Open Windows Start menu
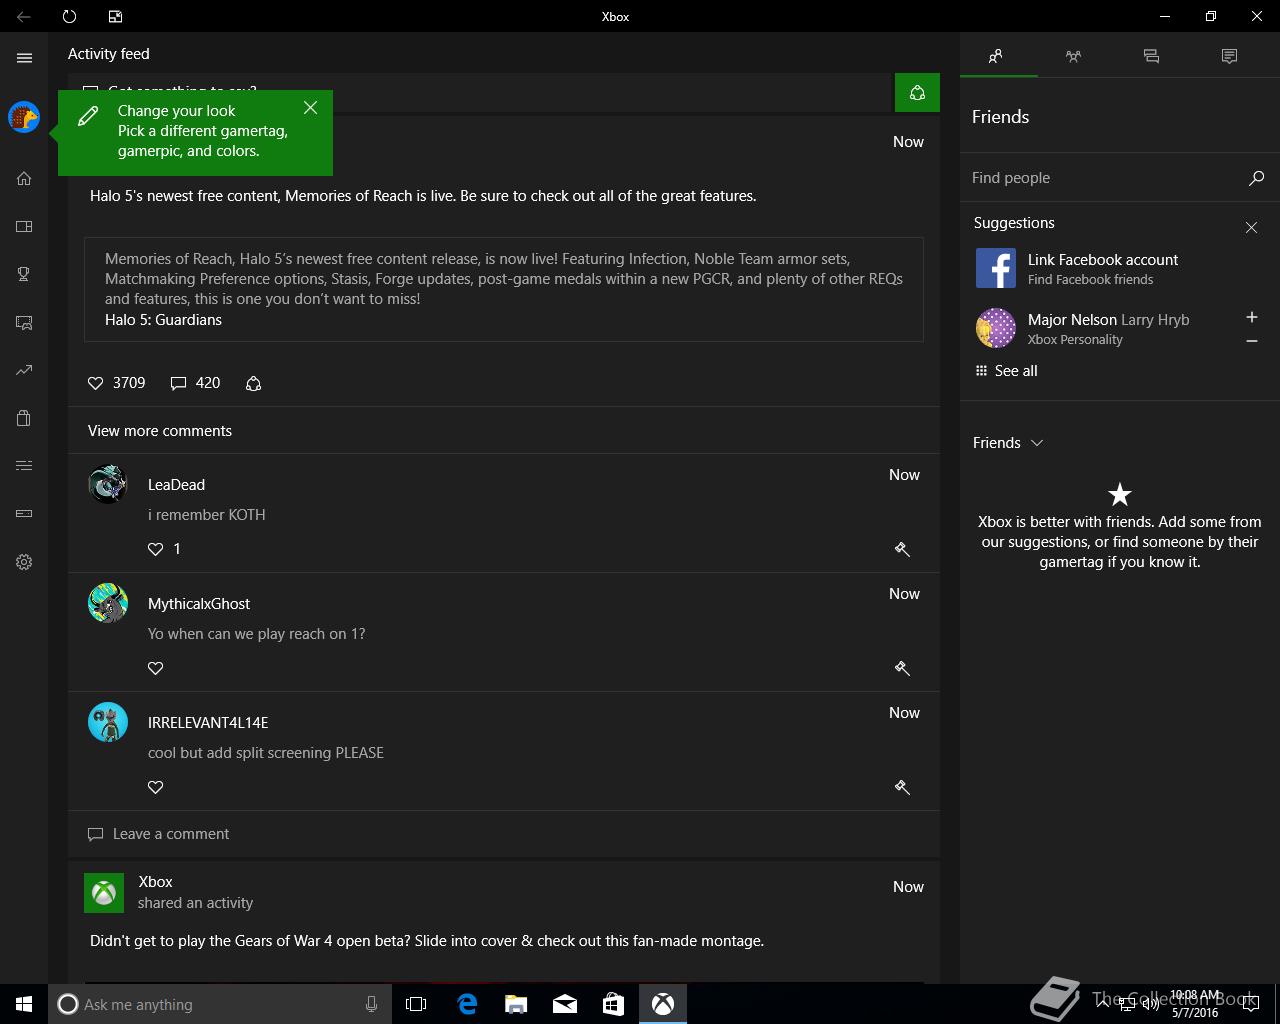 coord(24,1004)
